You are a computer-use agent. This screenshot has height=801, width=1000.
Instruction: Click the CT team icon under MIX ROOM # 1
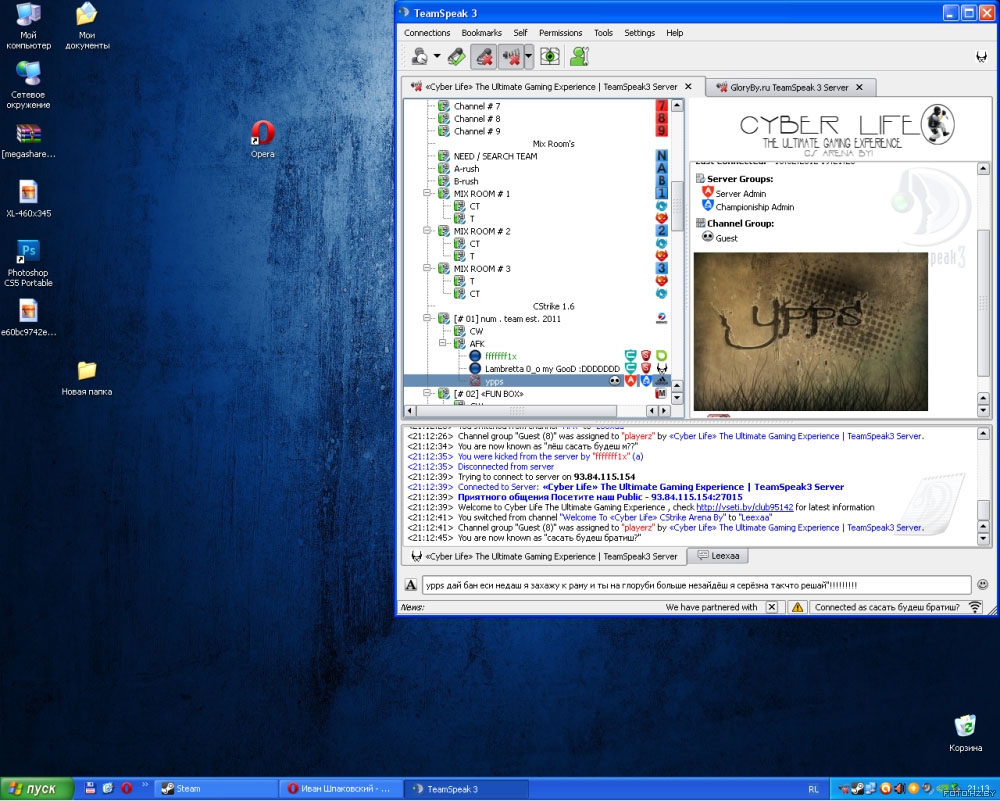click(x=661, y=206)
